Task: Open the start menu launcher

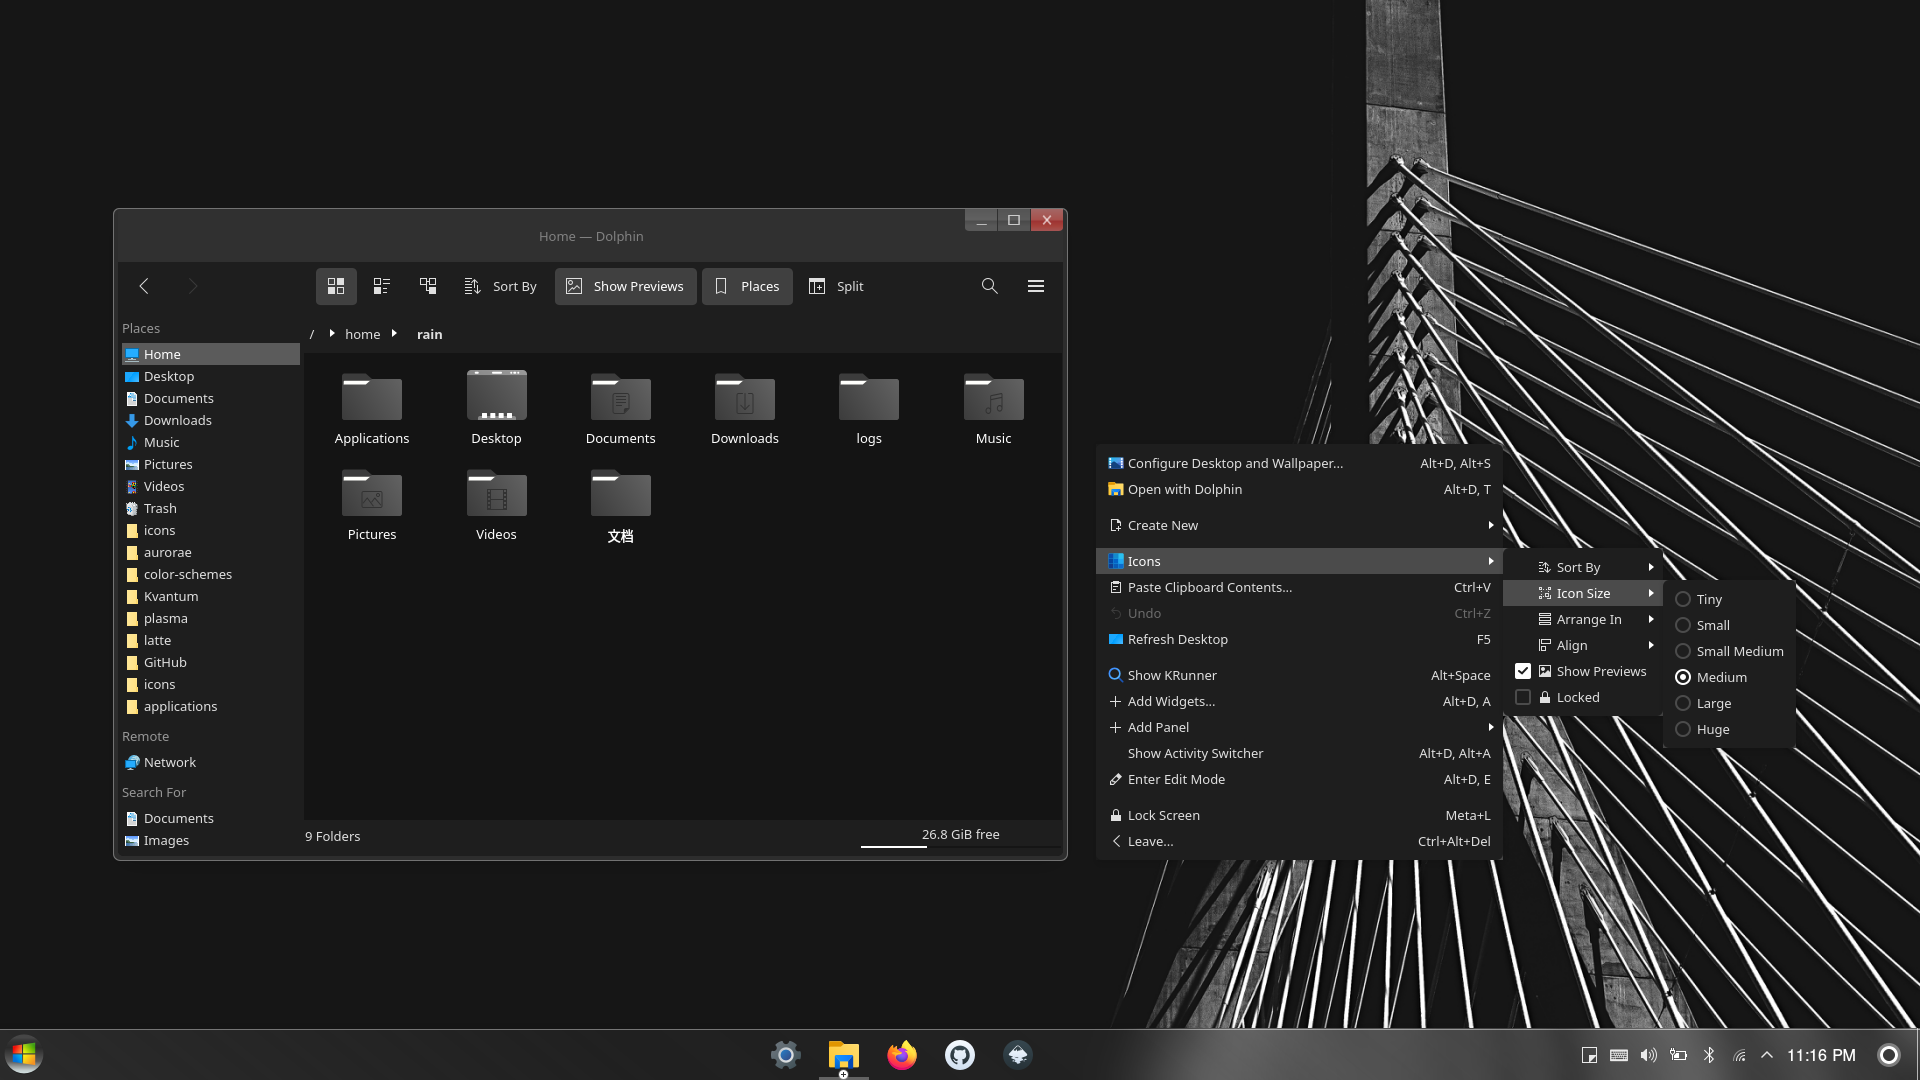Action: pyautogui.click(x=24, y=1055)
